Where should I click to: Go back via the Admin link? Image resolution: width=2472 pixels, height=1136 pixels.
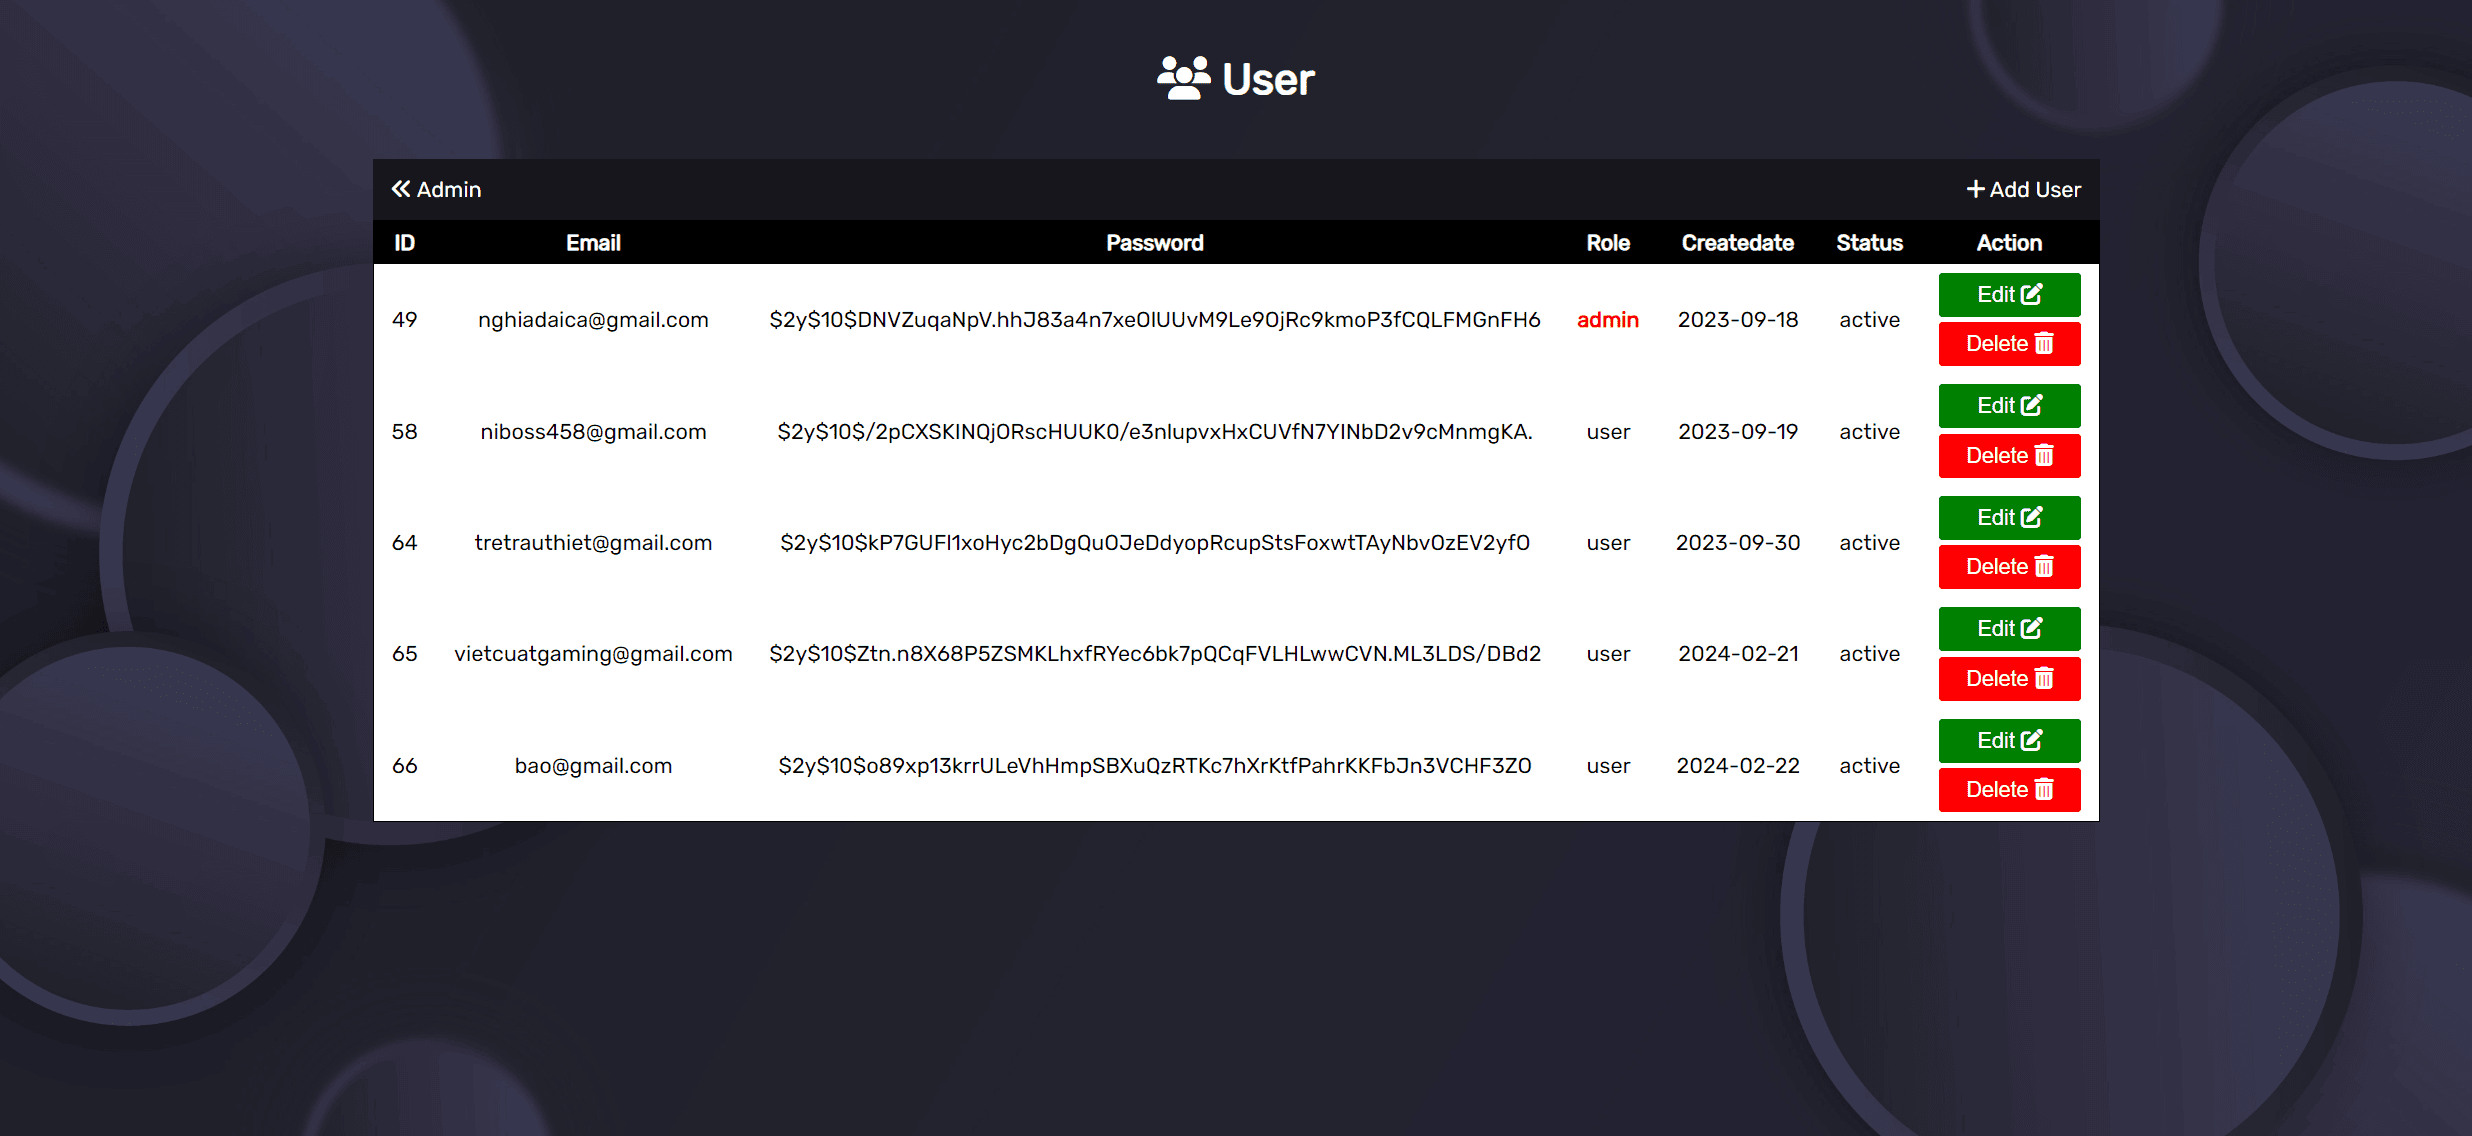coord(436,190)
